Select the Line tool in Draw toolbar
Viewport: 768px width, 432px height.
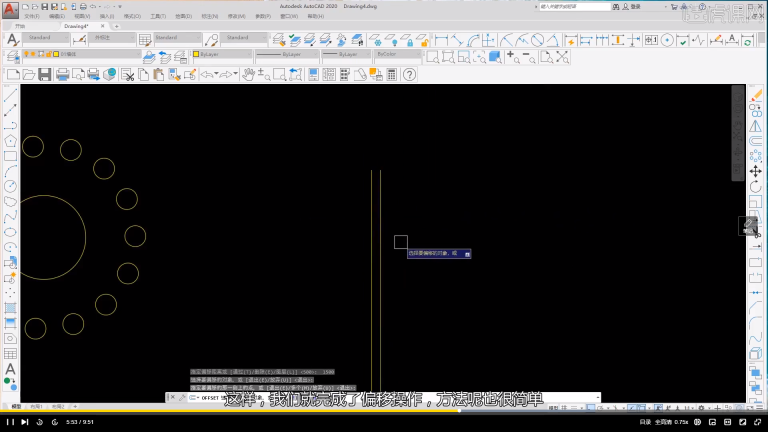[10, 95]
